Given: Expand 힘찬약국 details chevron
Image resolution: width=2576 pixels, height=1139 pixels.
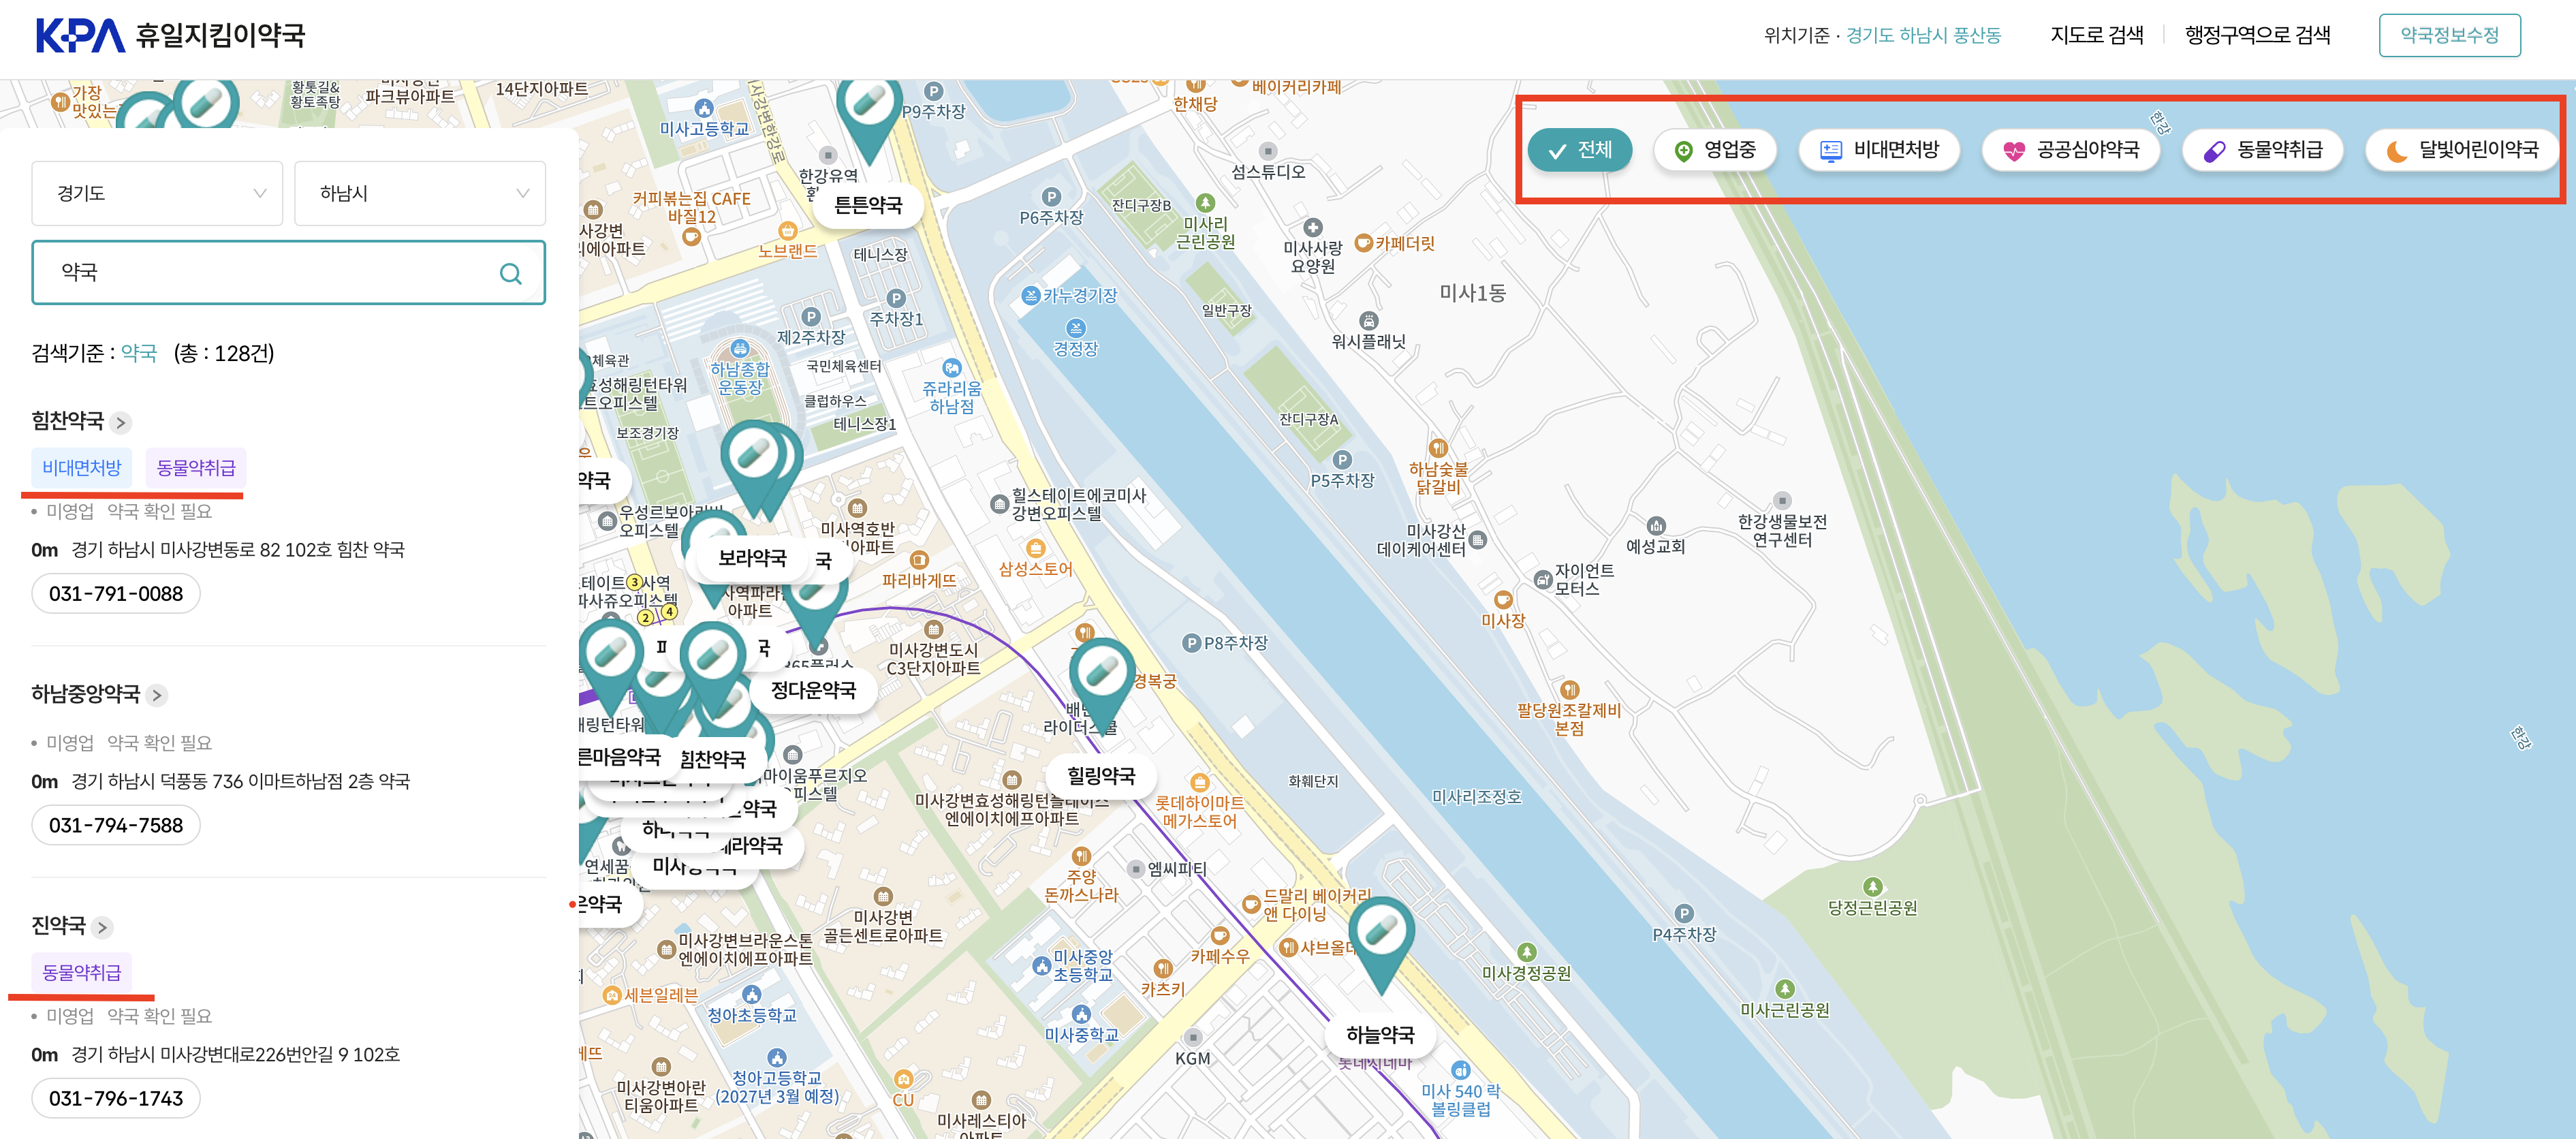Looking at the screenshot, I should point(121,423).
